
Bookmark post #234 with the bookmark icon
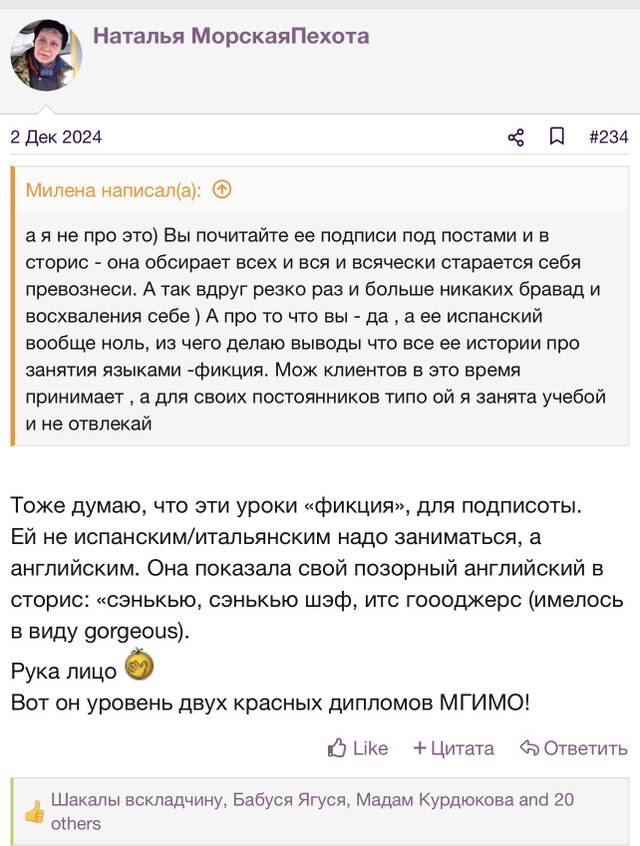pyautogui.click(x=557, y=137)
